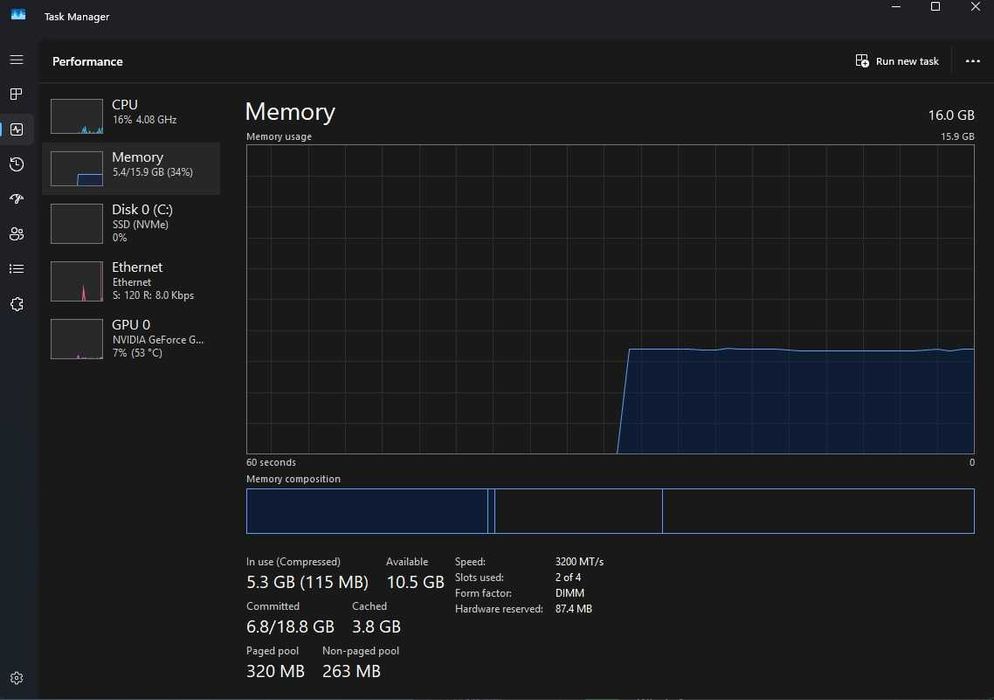Click the GPU 0 mini graph thumbnail

77,339
